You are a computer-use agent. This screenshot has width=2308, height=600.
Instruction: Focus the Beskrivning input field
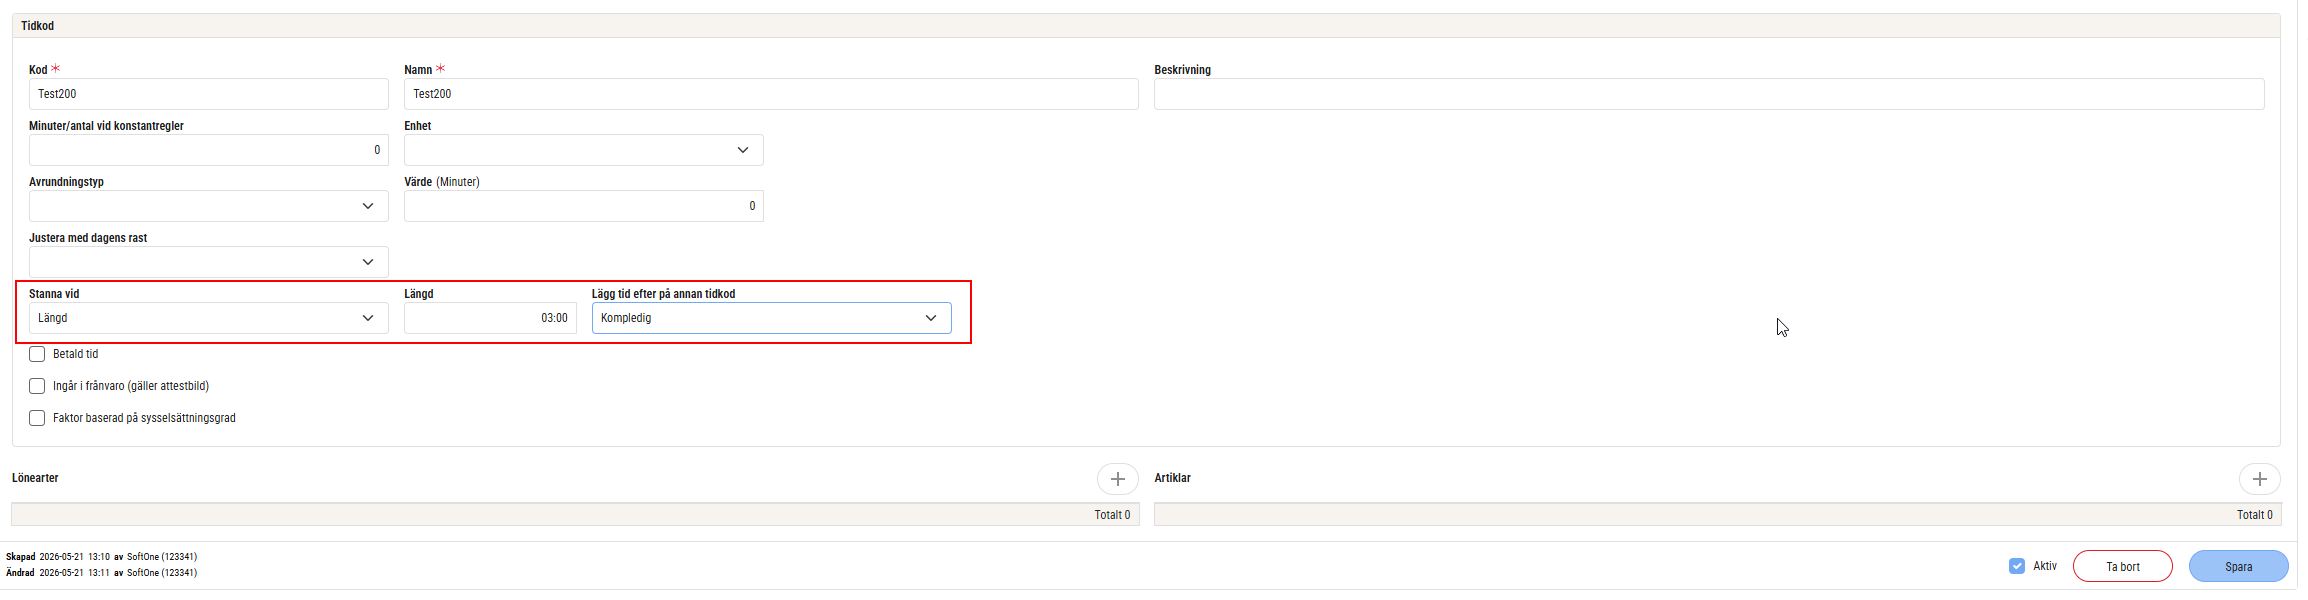(1709, 94)
